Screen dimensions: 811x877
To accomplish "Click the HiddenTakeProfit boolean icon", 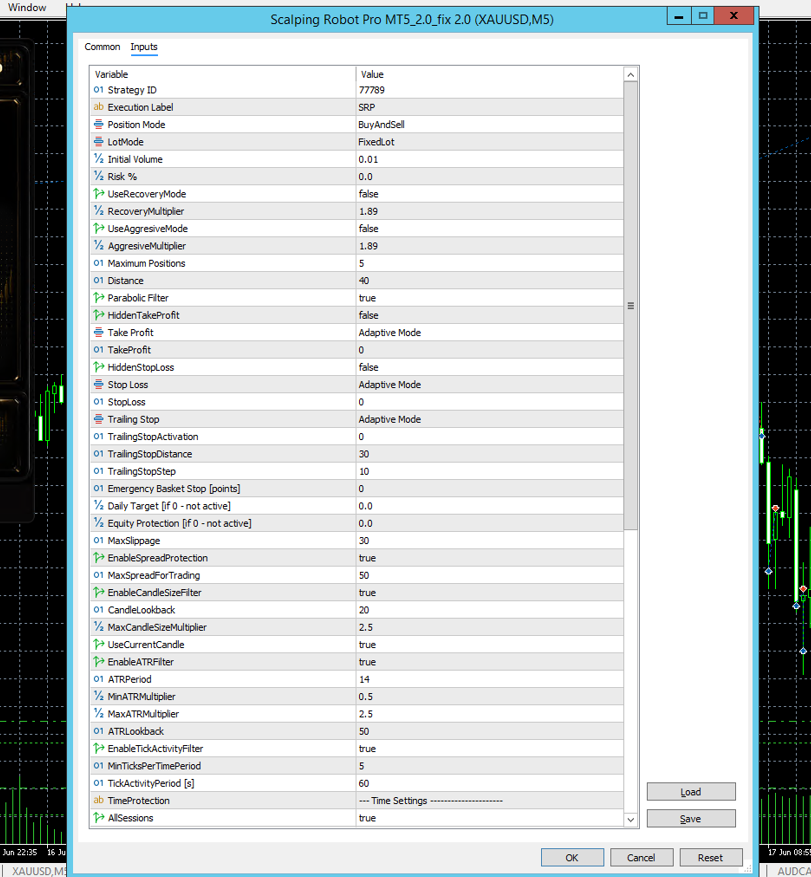I will click(x=98, y=315).
